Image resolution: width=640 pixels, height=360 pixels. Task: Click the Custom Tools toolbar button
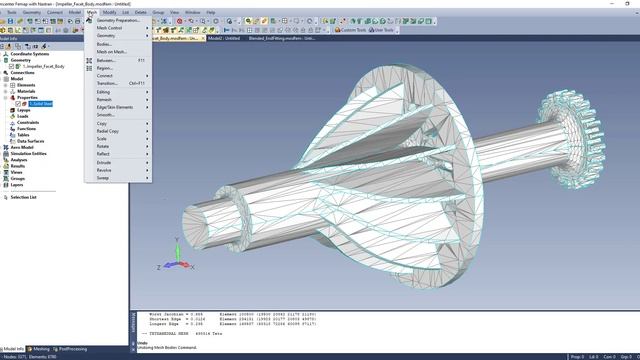350,30
